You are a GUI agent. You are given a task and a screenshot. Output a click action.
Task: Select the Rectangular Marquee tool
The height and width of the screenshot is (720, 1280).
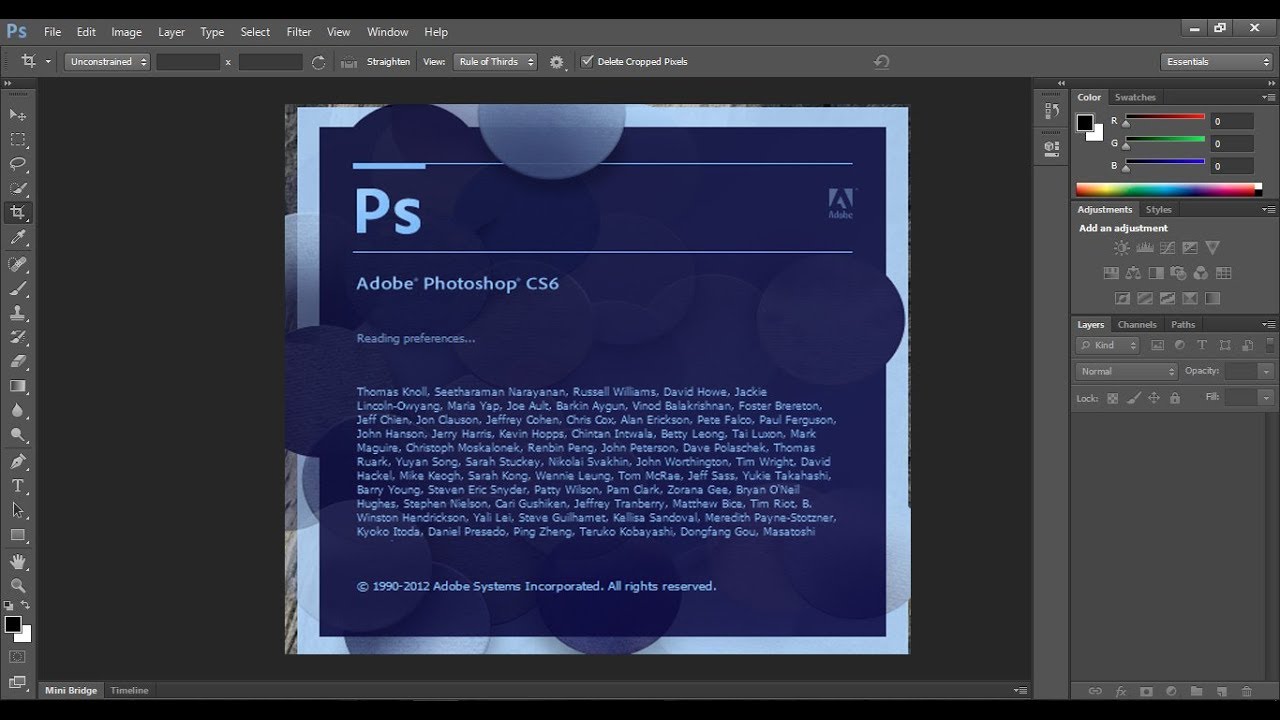click(18, 140)
